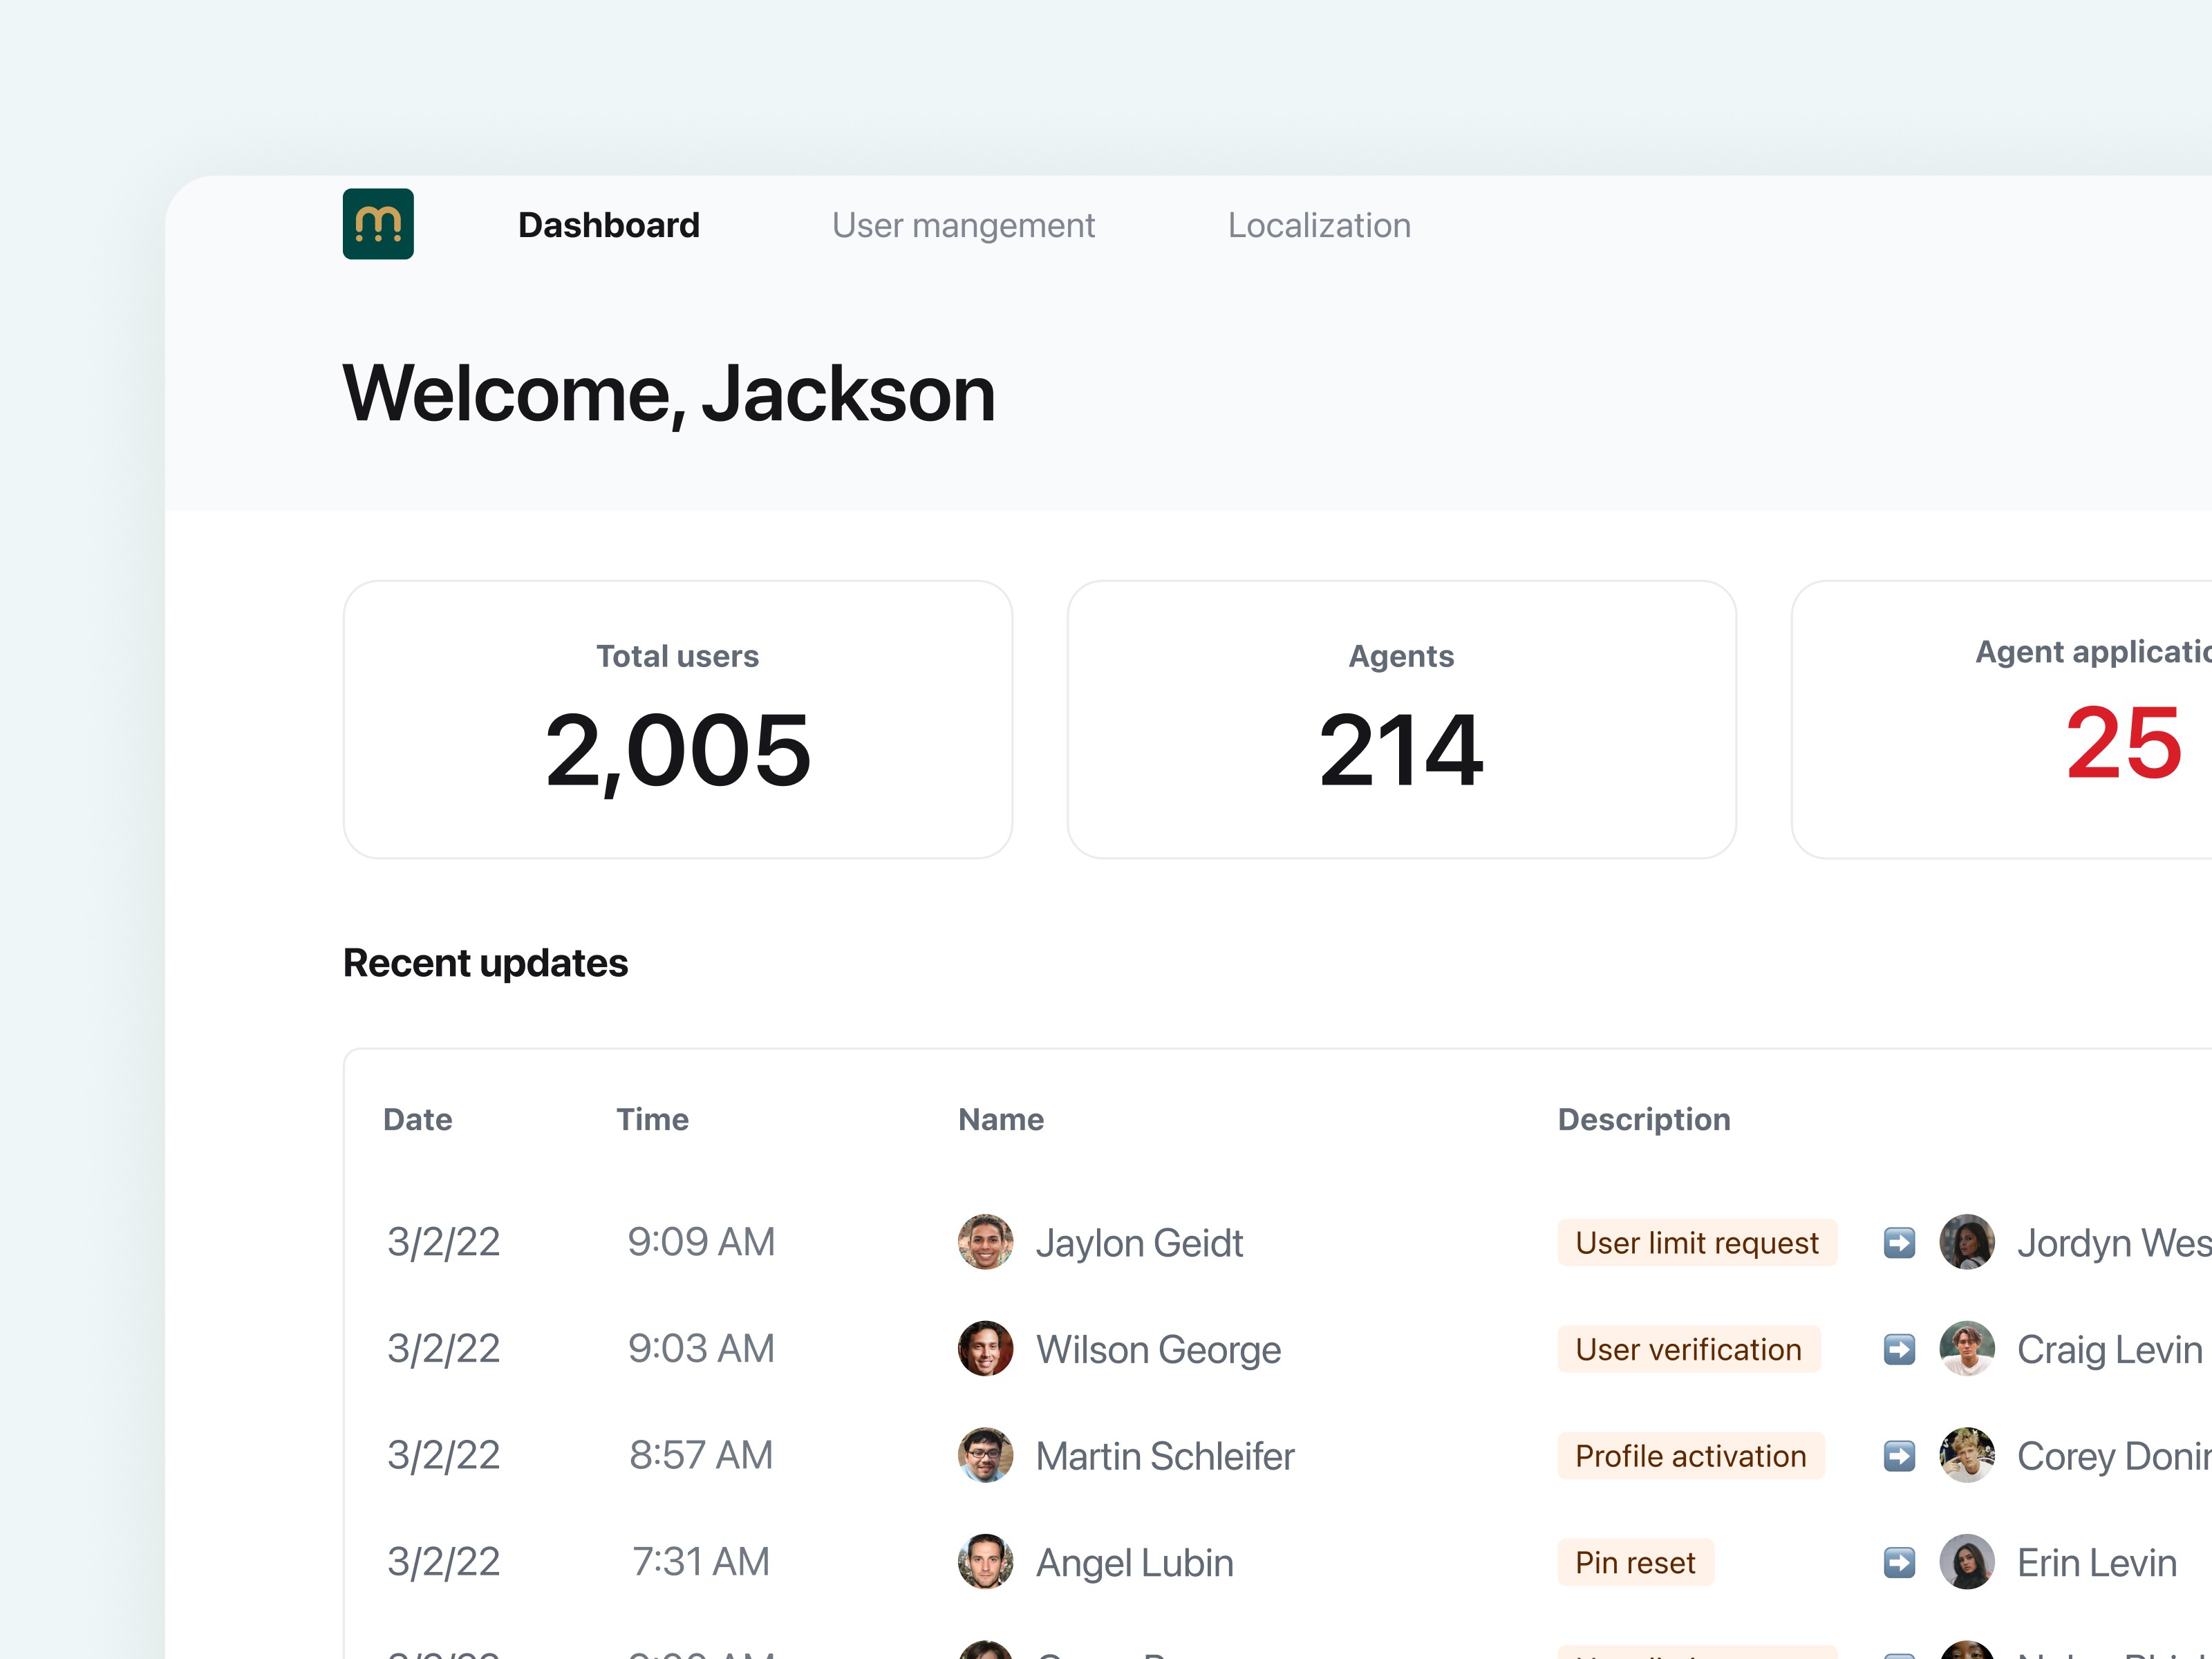The height and width of the screenshot is (1659, 2212).
Task: Open the Localization tab
Action: click(1318, 226)
